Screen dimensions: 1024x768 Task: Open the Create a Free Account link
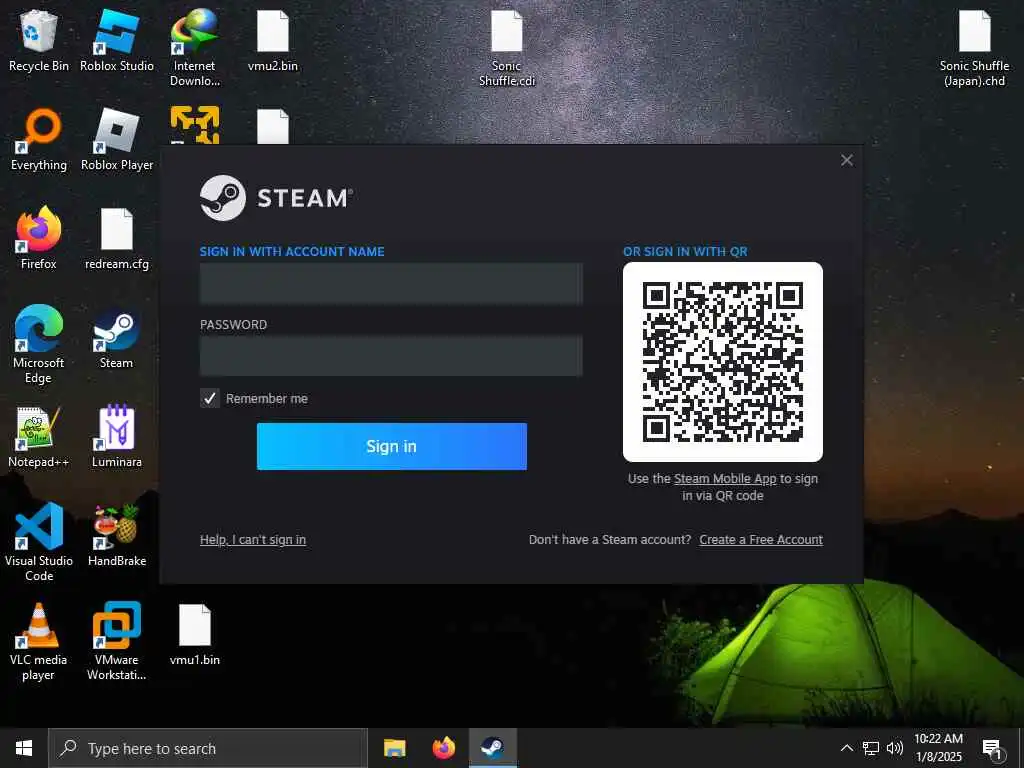(761, 540)
